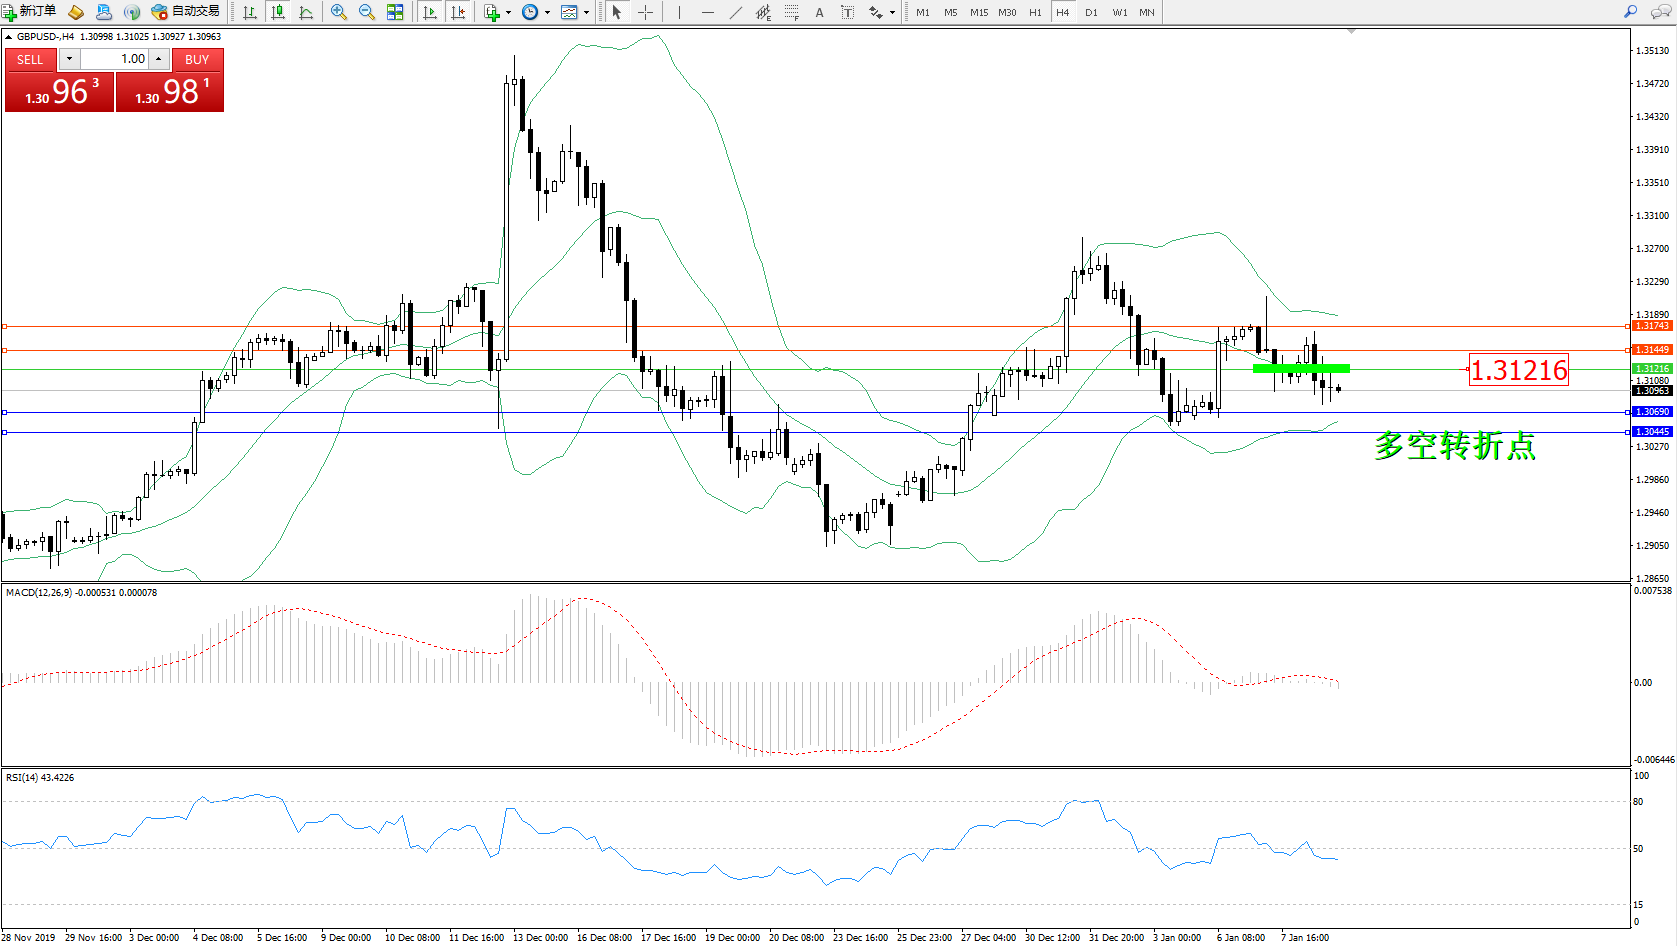Expand the chart periods clock dropdown
This screenshot has width=1677, height=946.
tap(547, 13)
